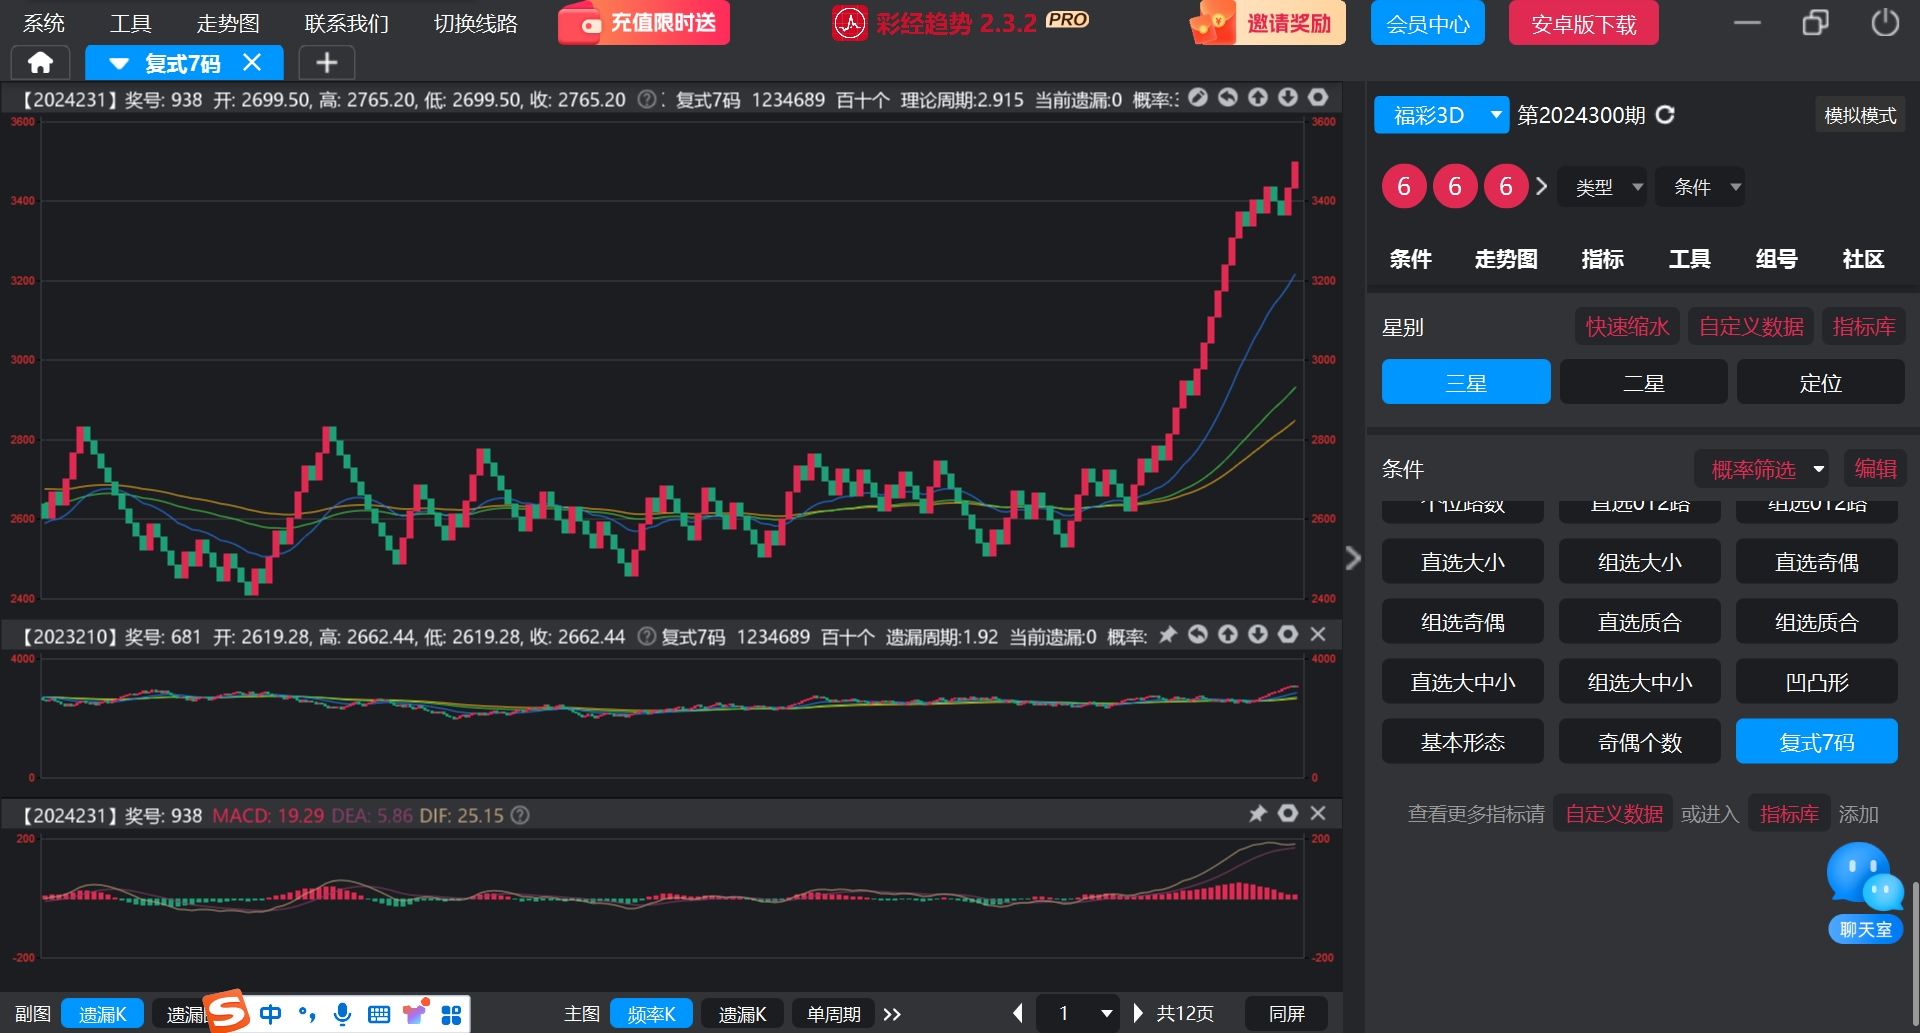Toggle 直选大小 condition
The width and height of the screenshot is (1920, 1033).
click(x=1462, y=562)
